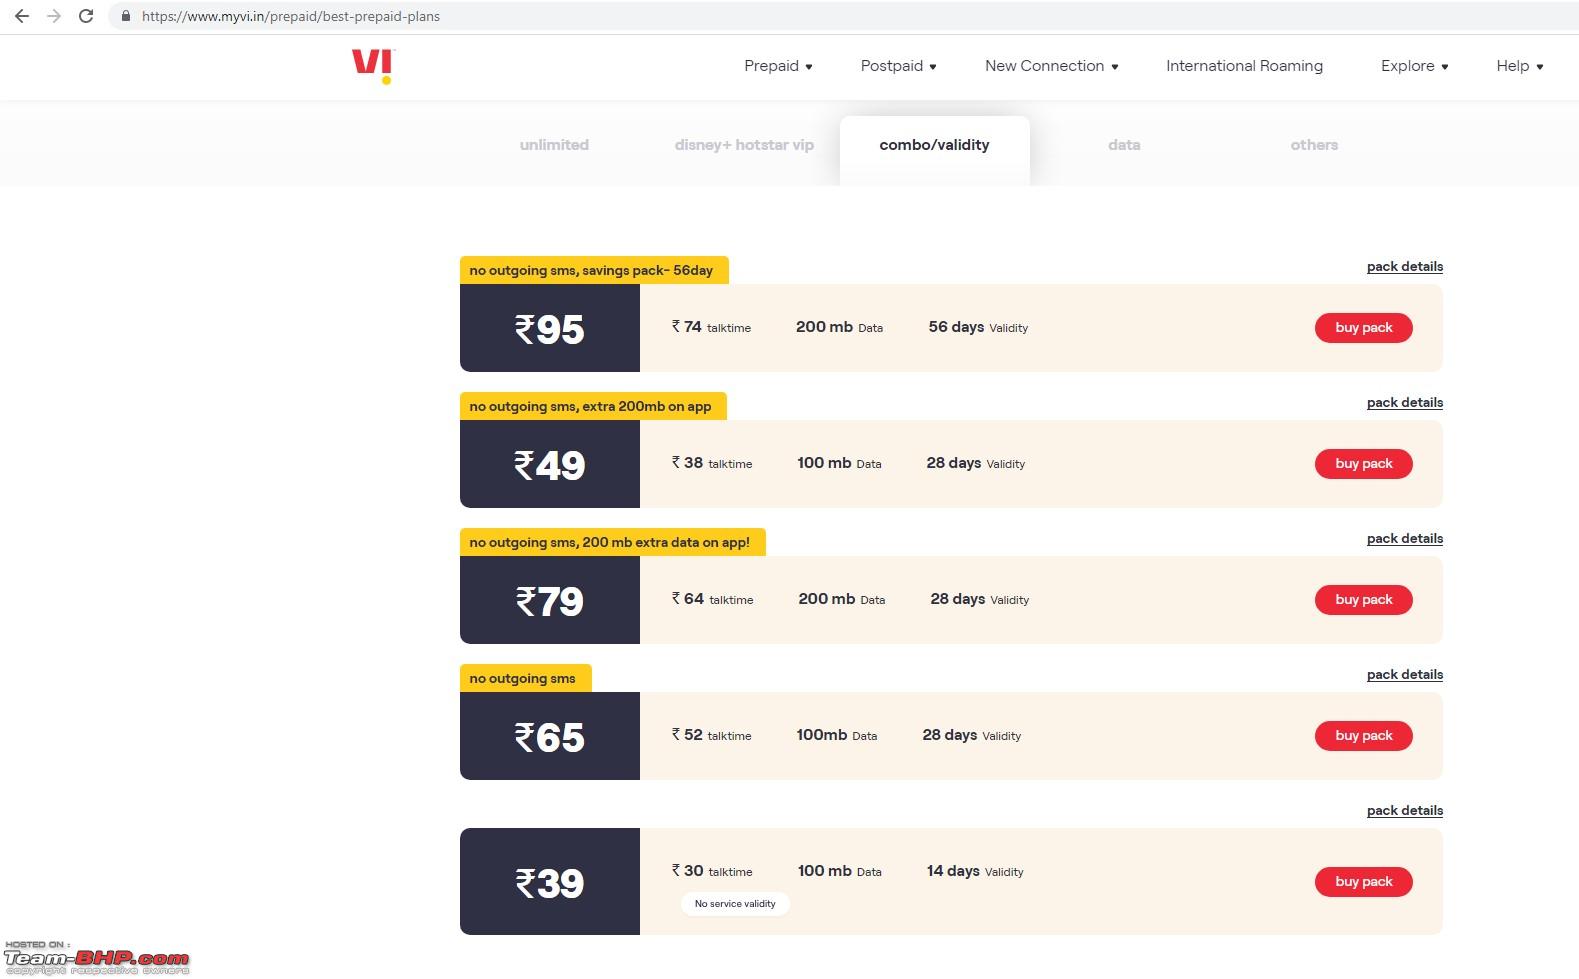
Task: Expand the Postpaid dropdown menu
Action: [898, 66]
